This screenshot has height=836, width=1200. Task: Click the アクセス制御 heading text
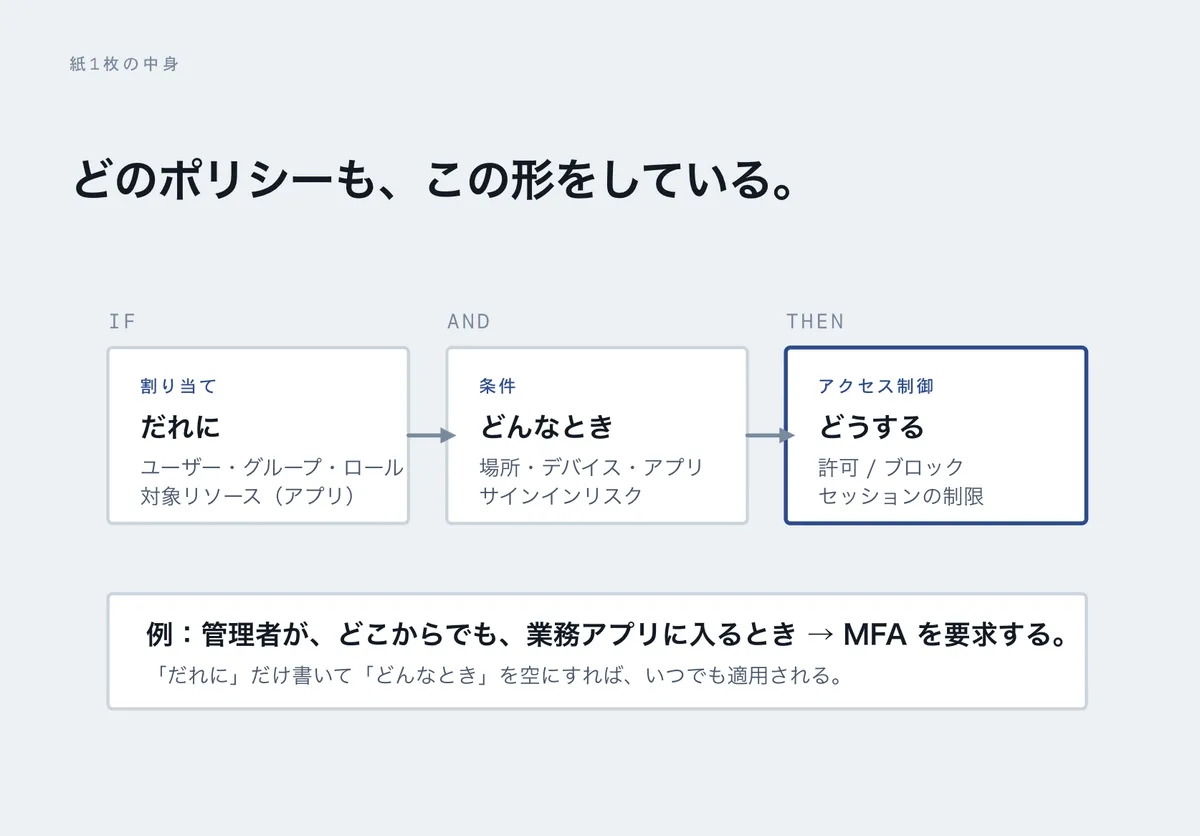876,386
